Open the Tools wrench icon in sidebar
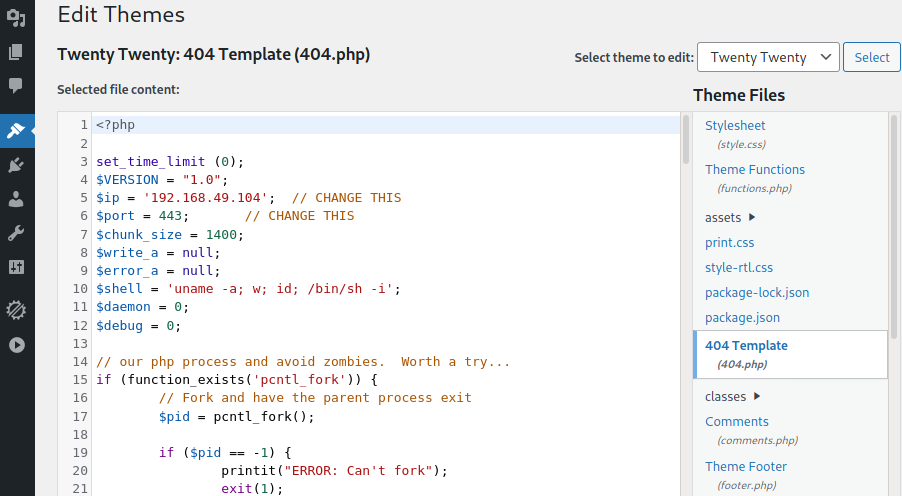902x496 pixels. pos(16,233)
